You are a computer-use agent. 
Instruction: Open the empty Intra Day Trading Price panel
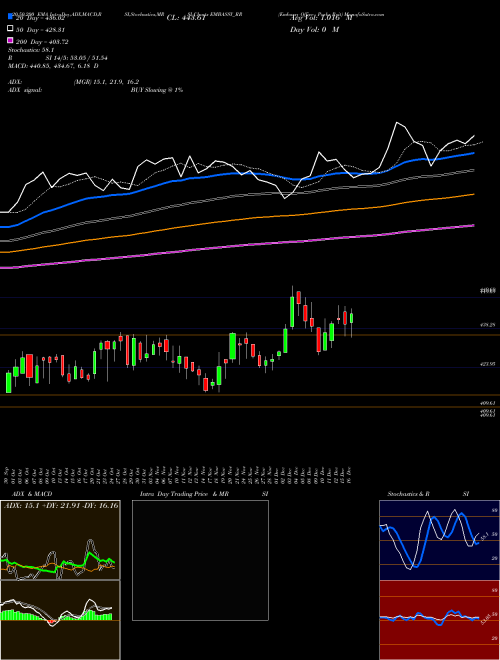[x=200, y=560]
